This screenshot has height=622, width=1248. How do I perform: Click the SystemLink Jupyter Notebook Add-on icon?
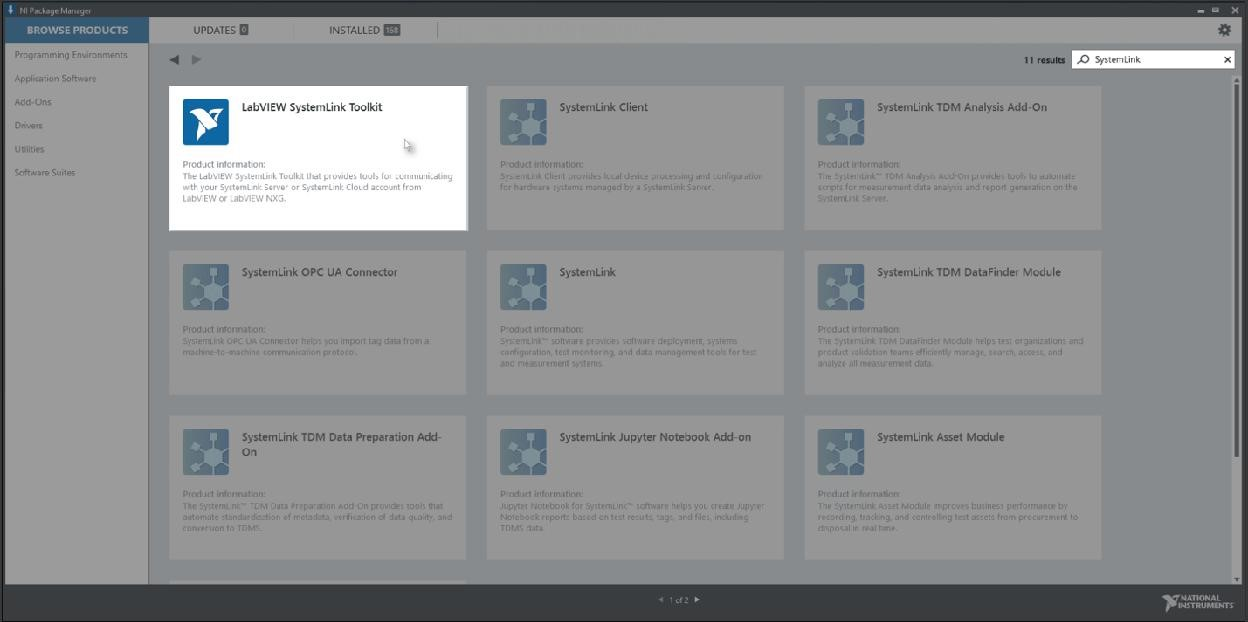click(523, 452)
